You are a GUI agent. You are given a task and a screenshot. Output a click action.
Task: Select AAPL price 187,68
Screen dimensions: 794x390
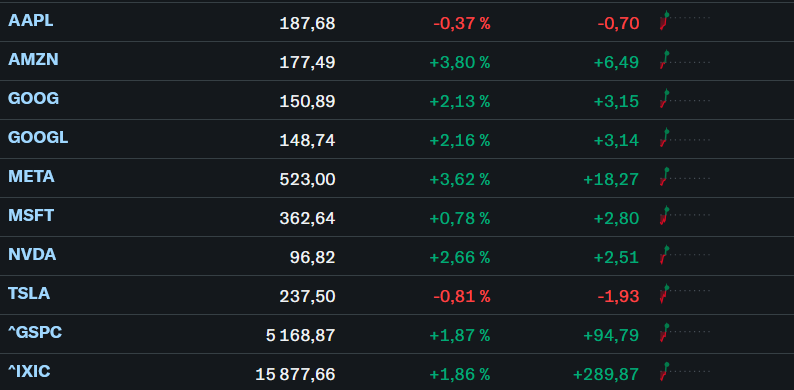[x=307, y=23]
